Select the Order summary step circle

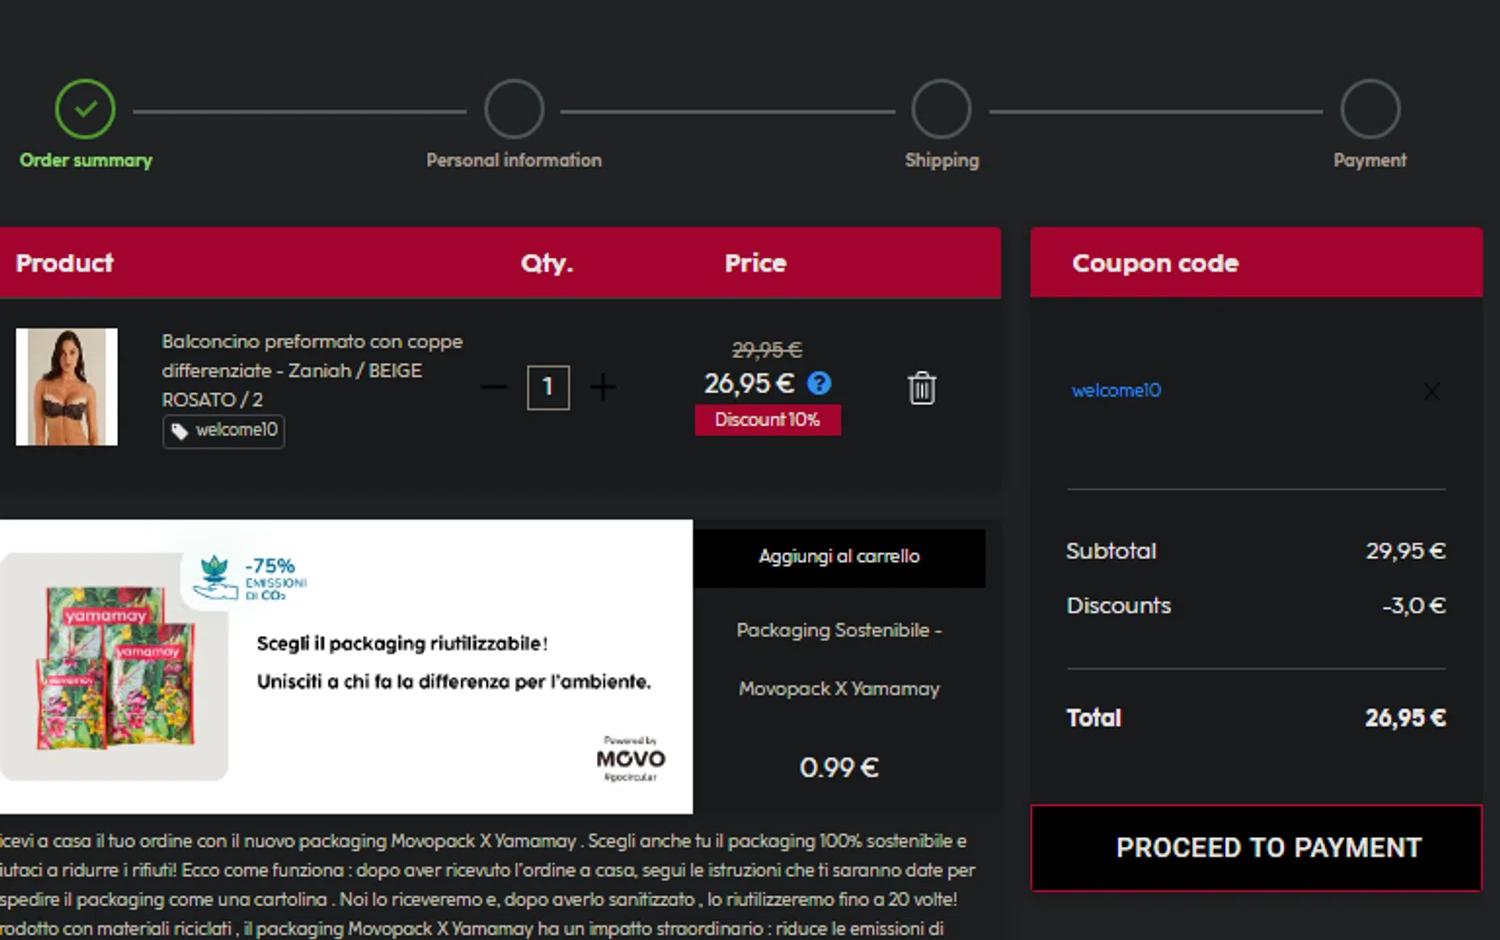85,109
